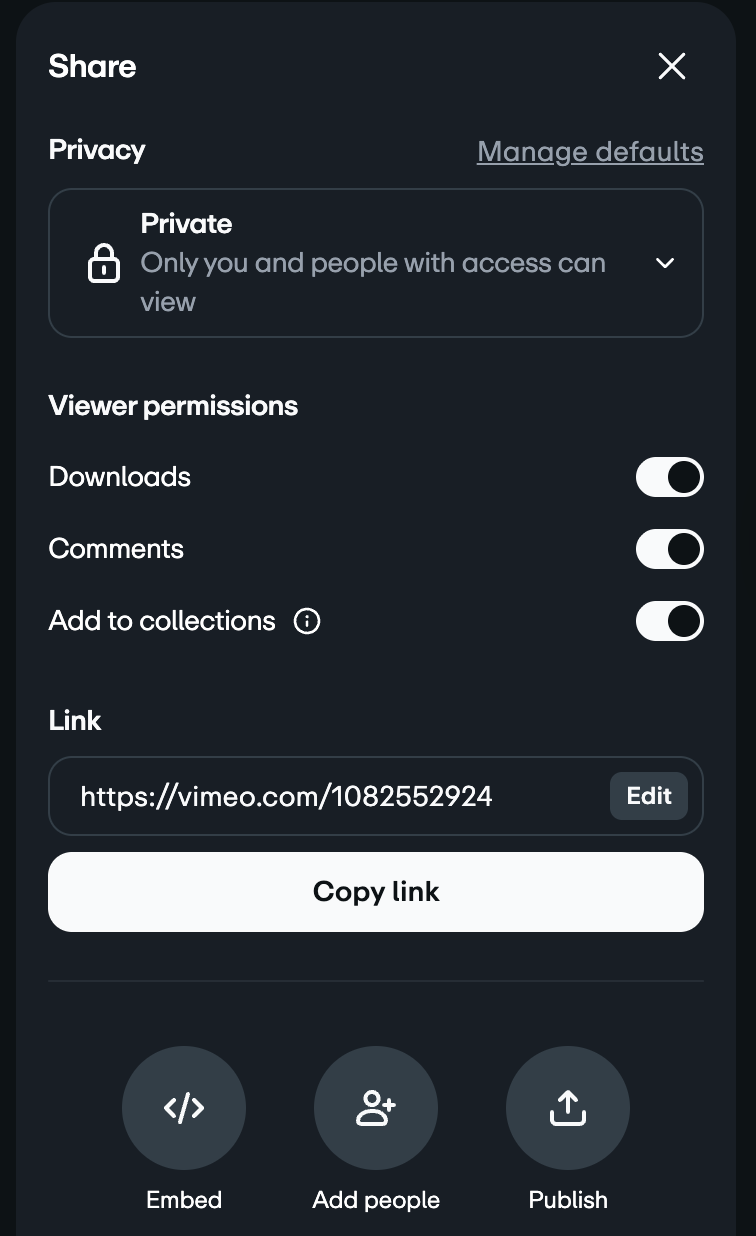
Task: Click the Downloads permission label
Action: tap(120, 477)
